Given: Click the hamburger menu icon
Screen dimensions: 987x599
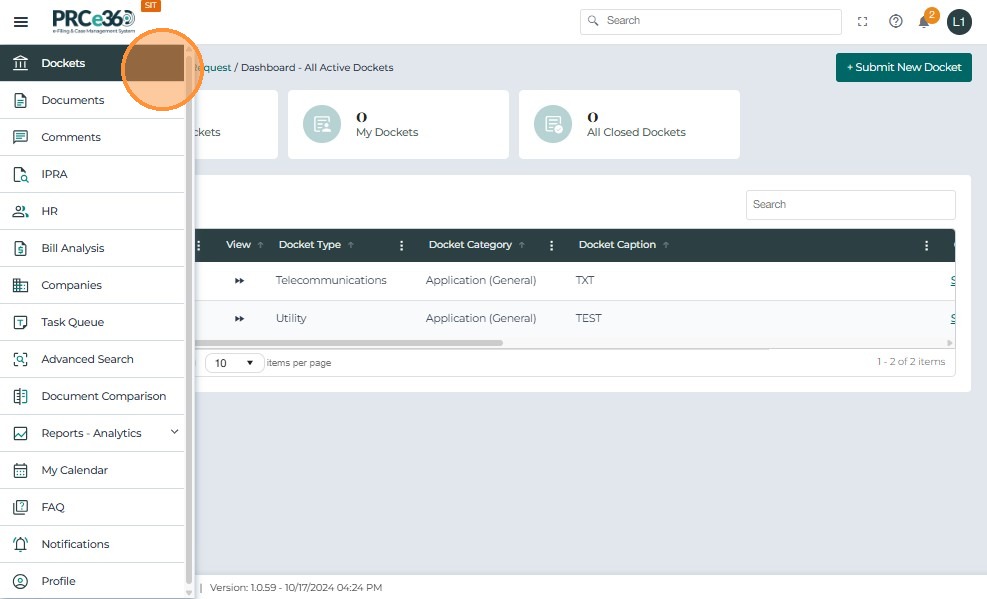Looking at the screenshot, I should tap(20, 21).
